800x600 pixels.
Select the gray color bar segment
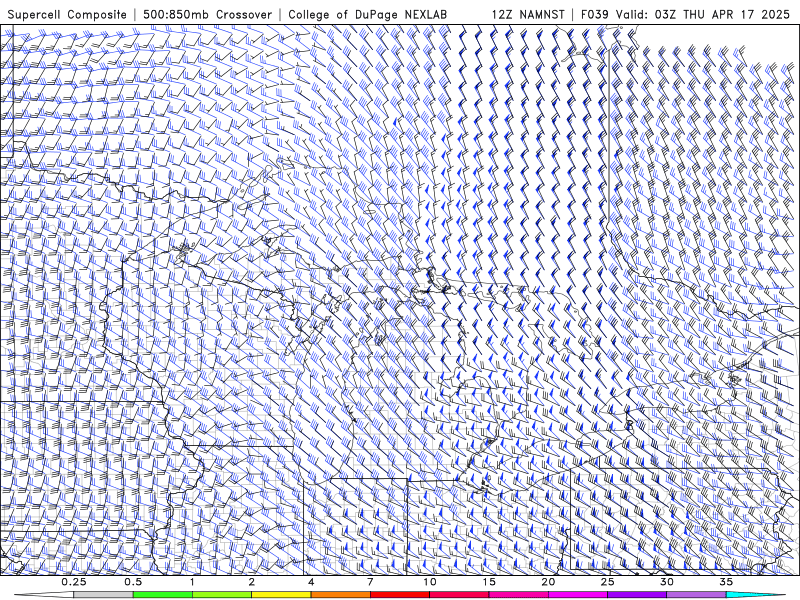point(104,595)
